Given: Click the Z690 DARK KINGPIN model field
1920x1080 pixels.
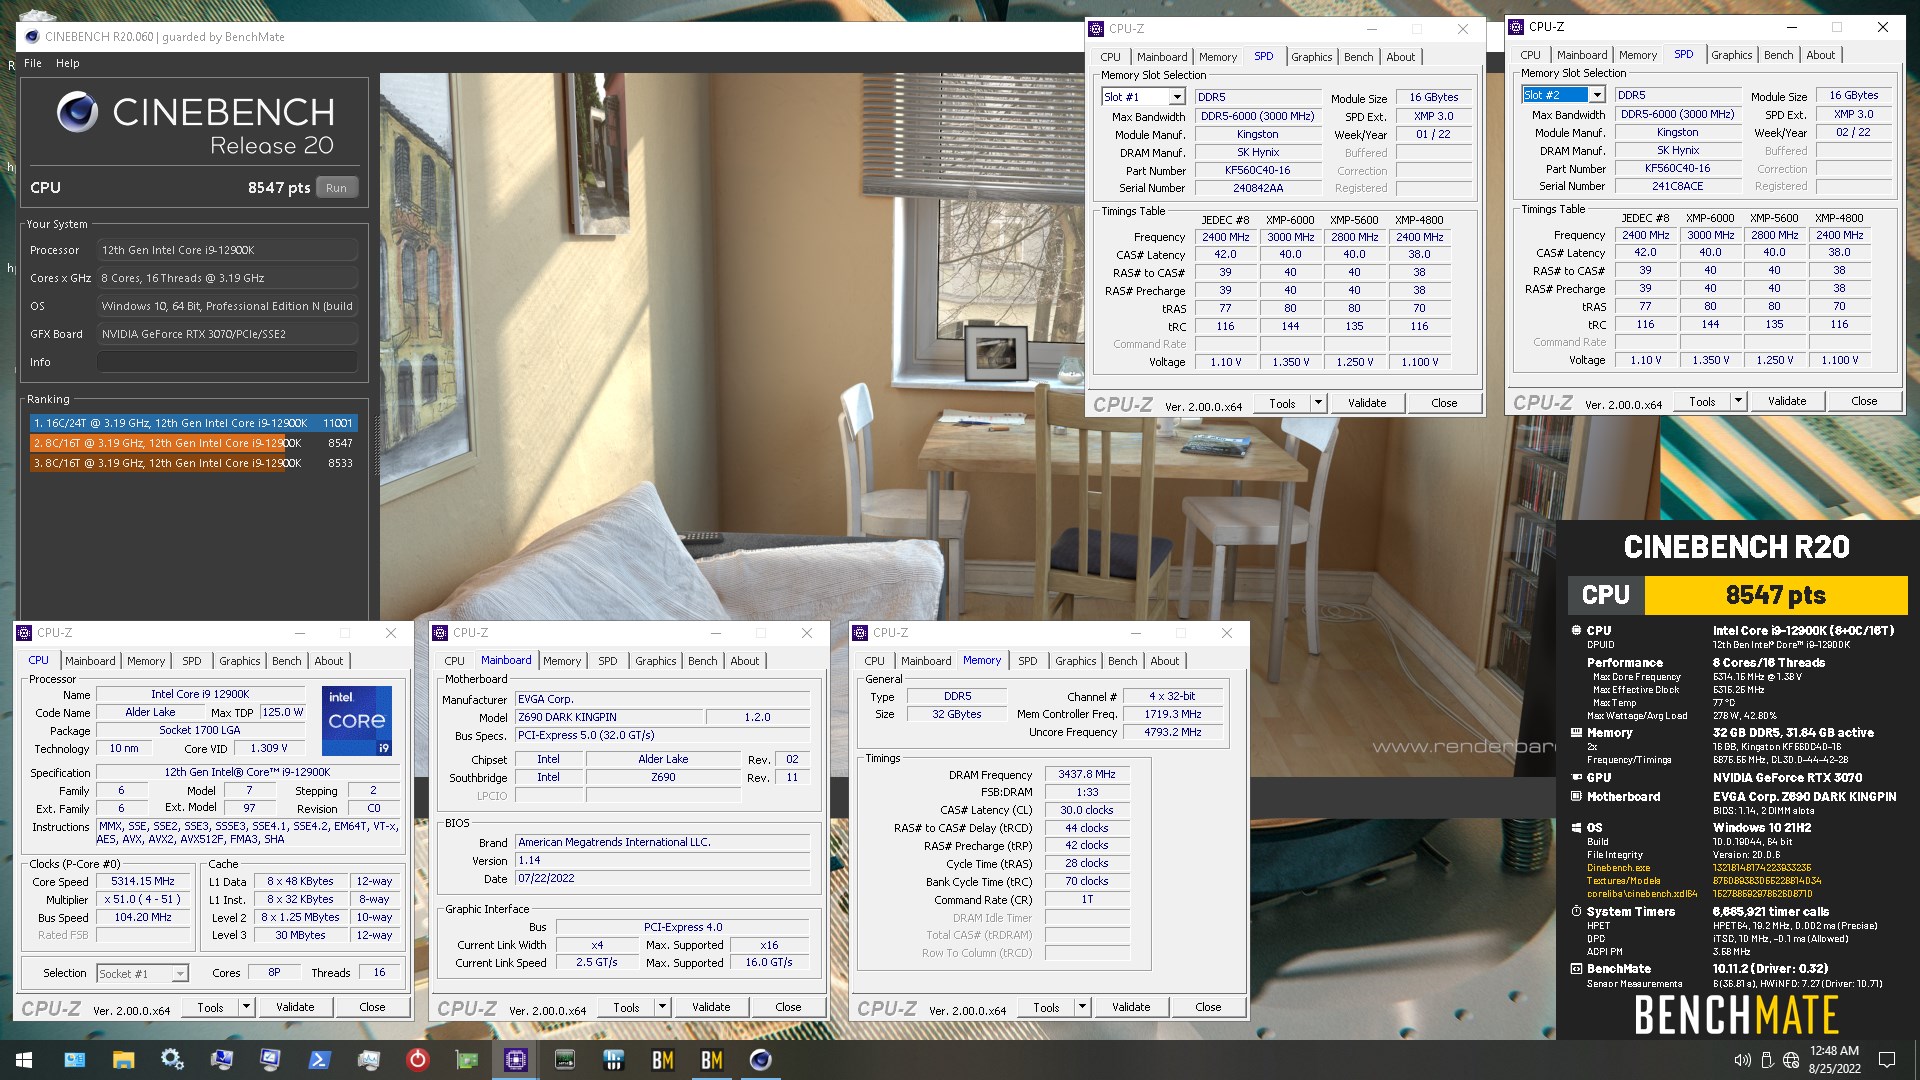Looking at the screenshot, I should point(608,717).
